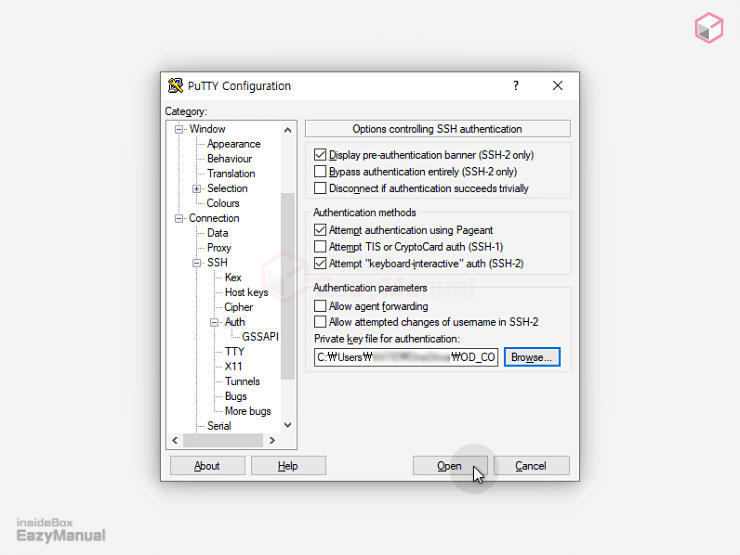The height and width of the screenshot is (555, 740).
Task: Collapse the Connection tree node
Action: (x=178, y=219)
